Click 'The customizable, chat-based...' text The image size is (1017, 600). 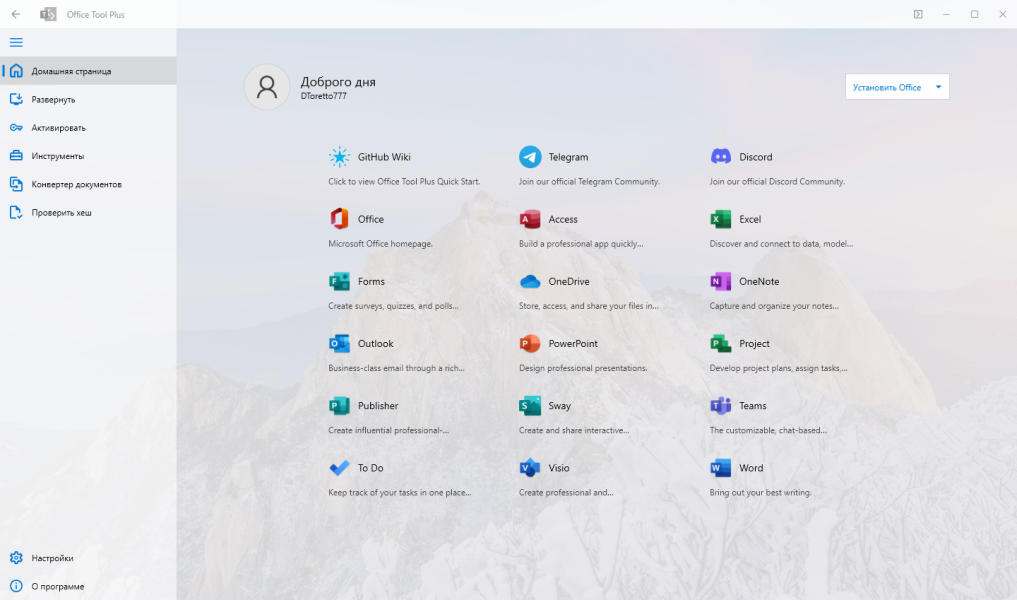(768, 431)
